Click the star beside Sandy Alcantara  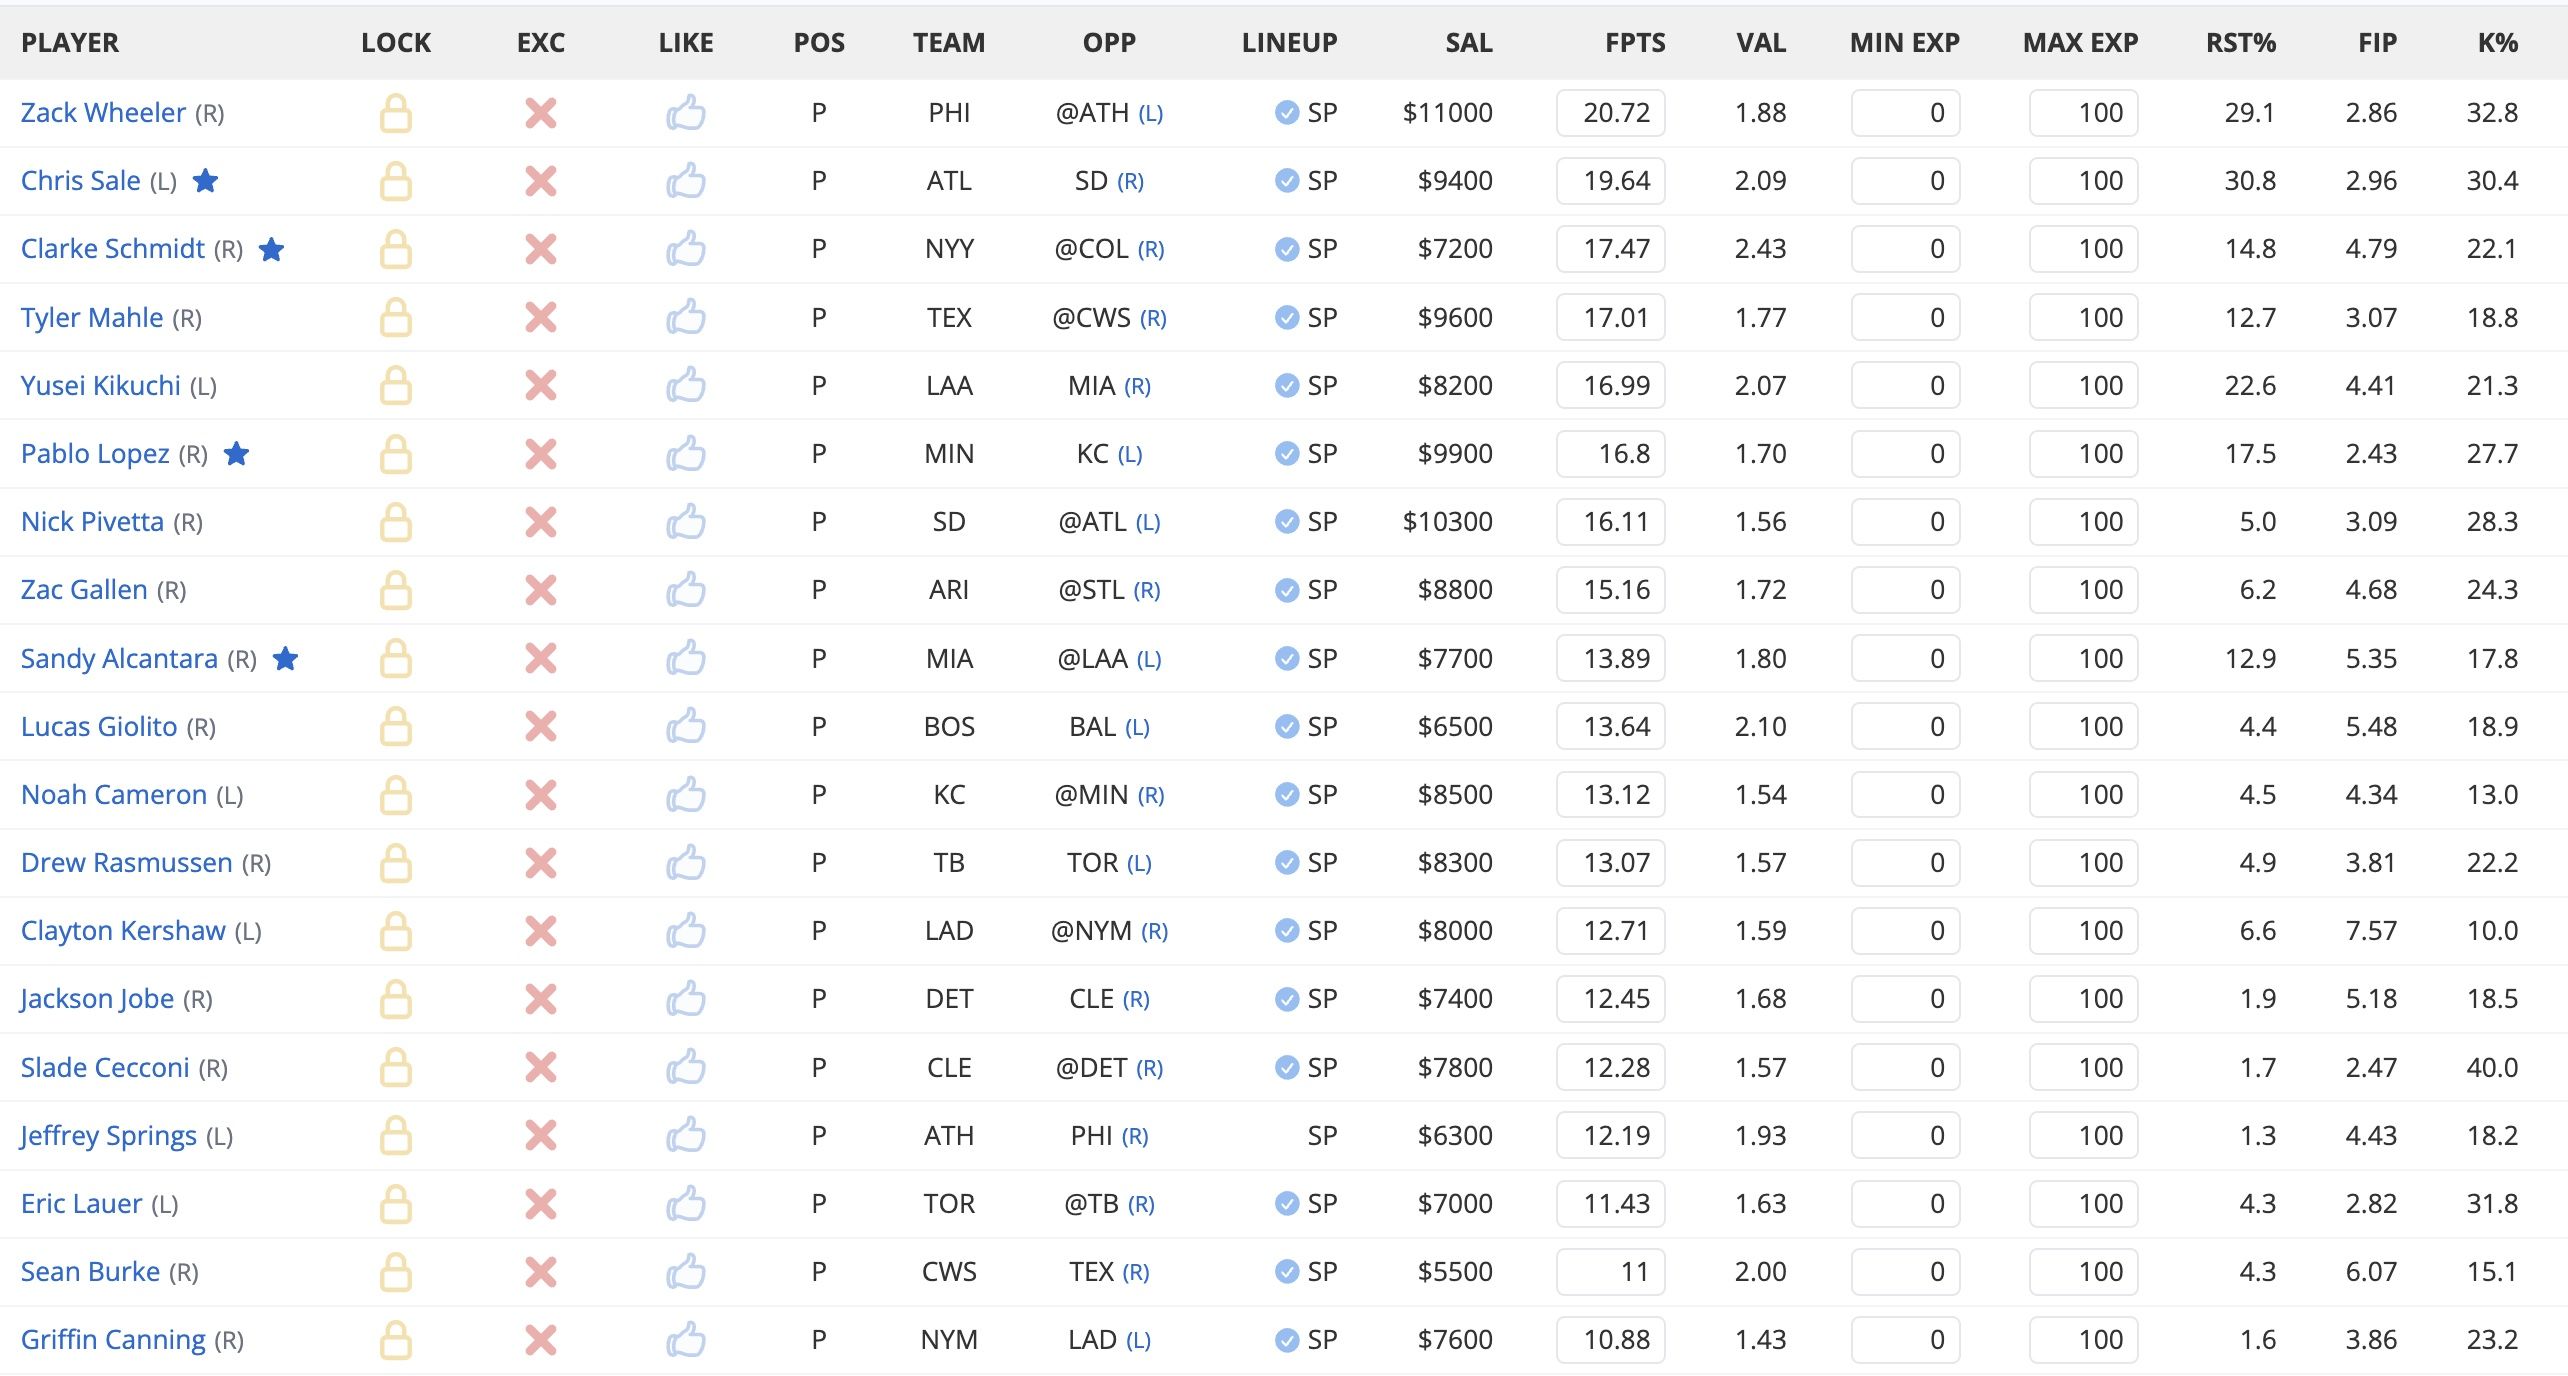click(286, 658)
